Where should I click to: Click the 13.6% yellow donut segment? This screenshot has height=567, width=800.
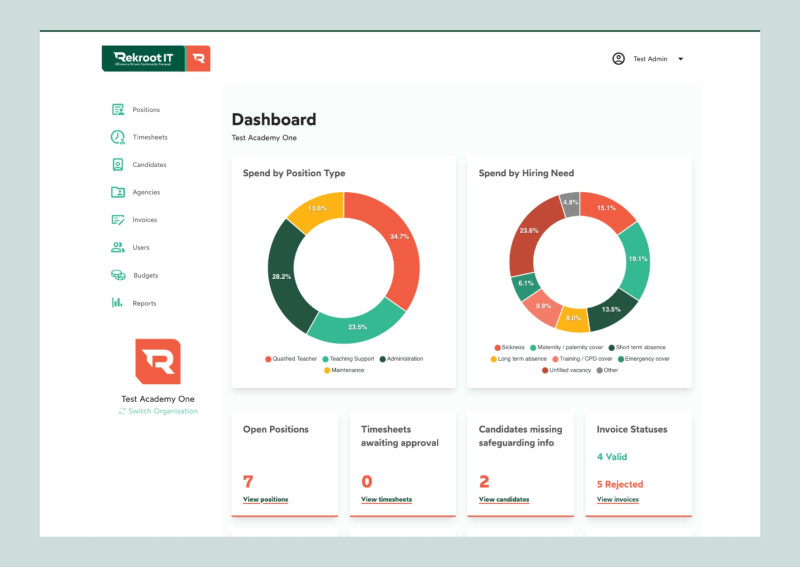point(319,209)
